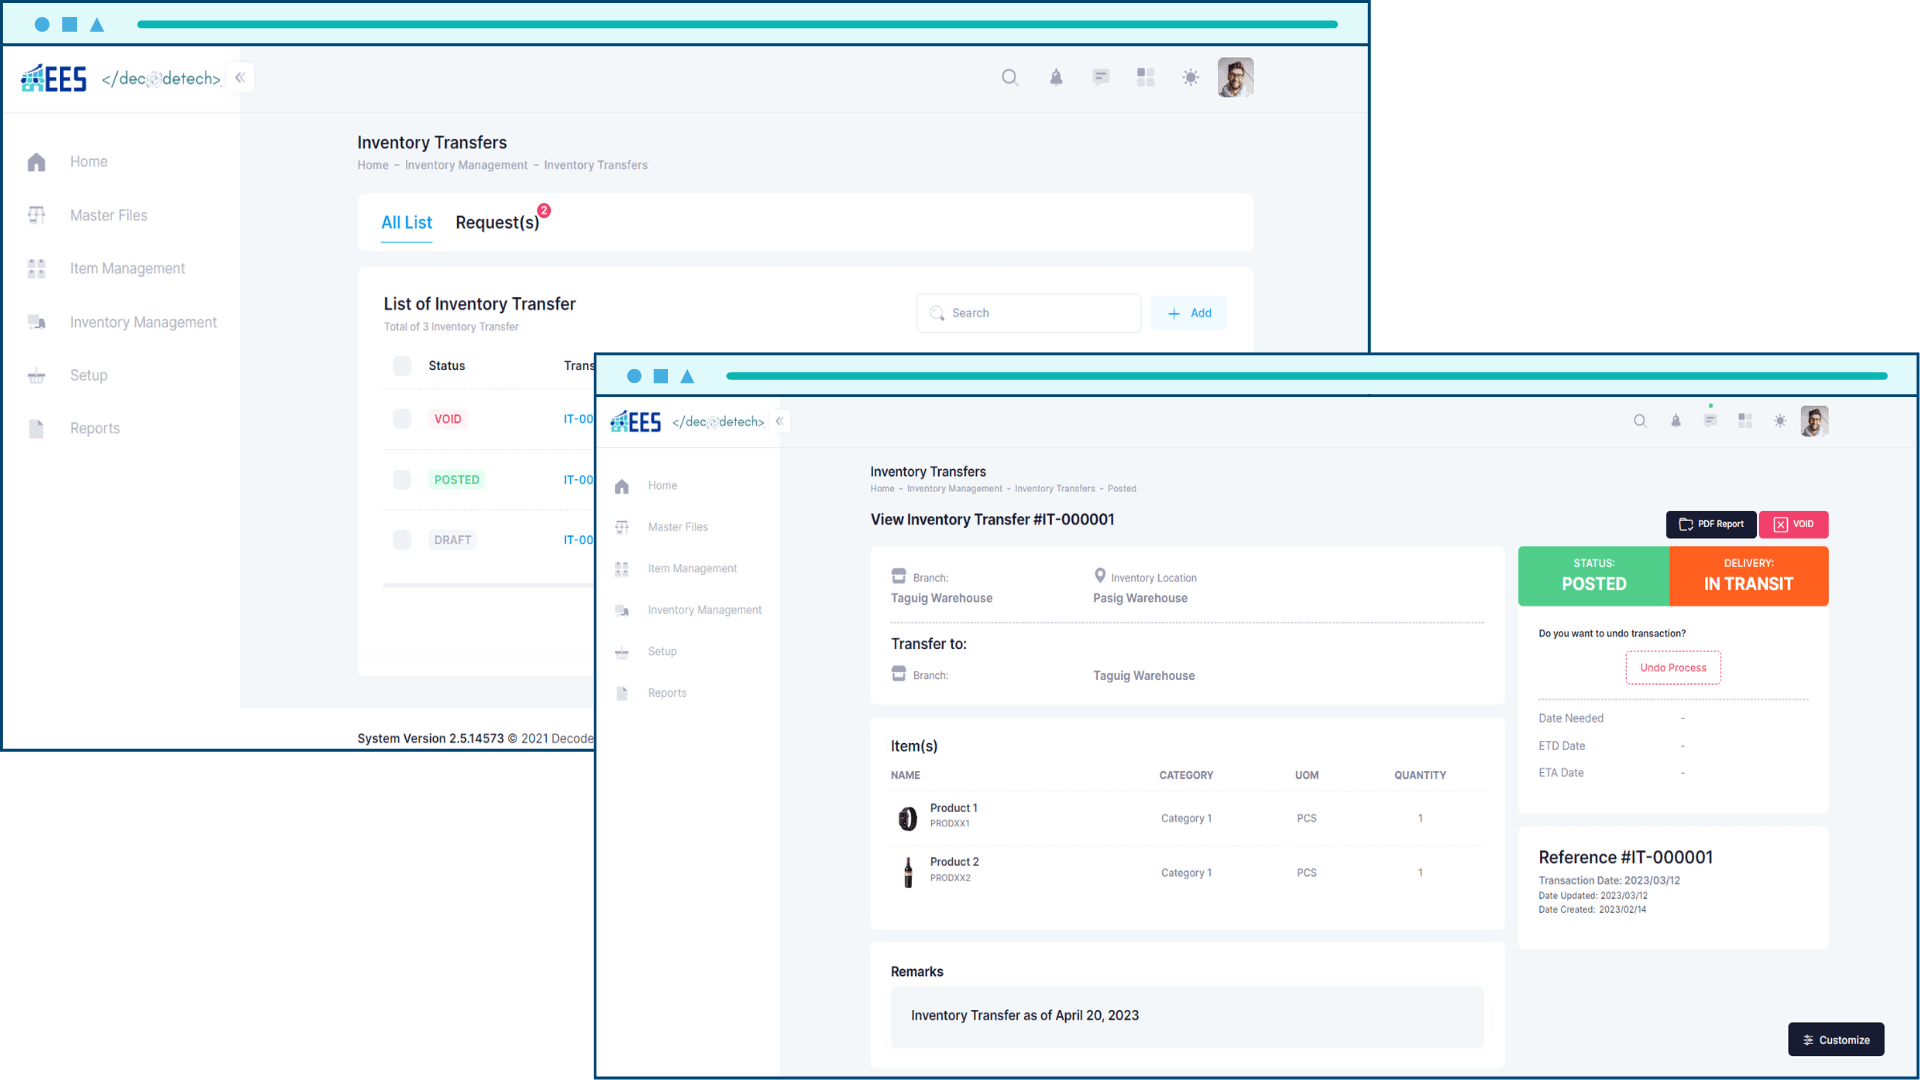Toggle theme sun icon in front window header
Viewport: 1920px width, 1080px height.
(1780, 421)
